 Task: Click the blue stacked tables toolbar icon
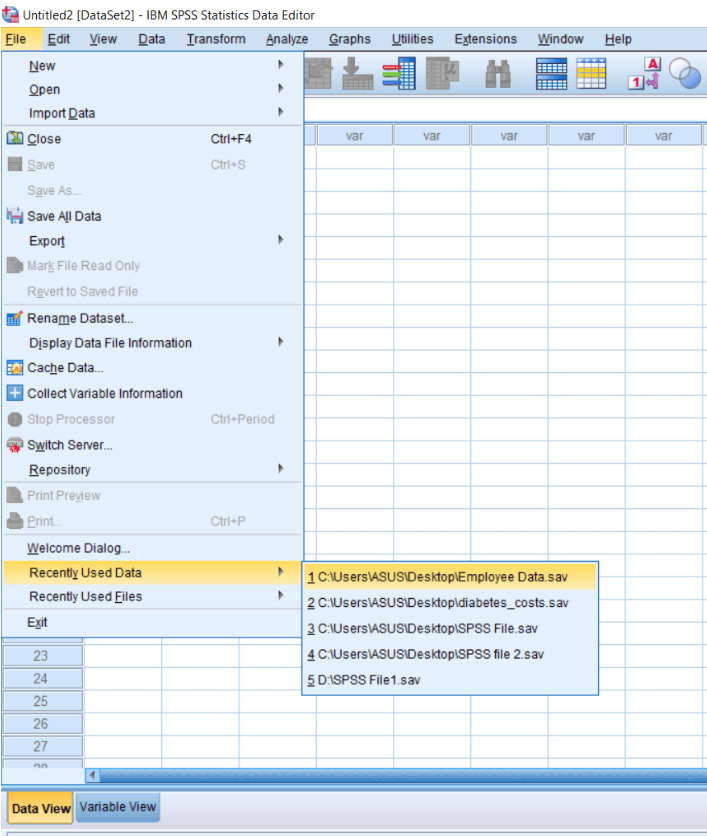pyautogui.click(x=552, y=75)
